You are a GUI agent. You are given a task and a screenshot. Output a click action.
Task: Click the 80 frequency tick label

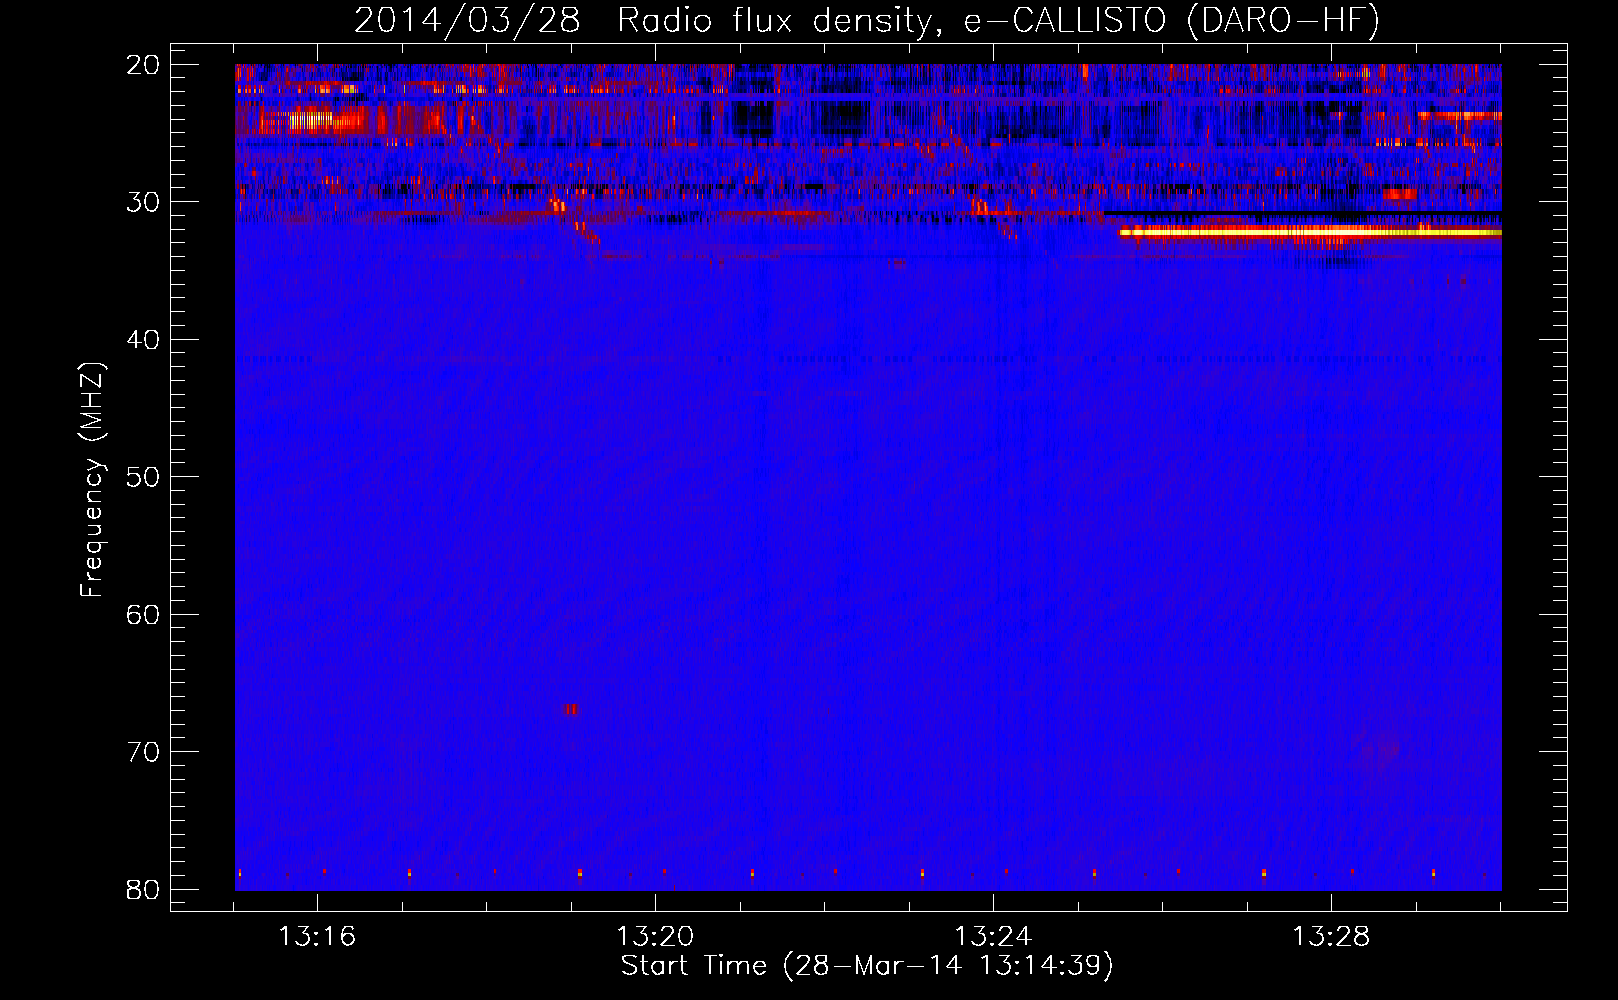coord(143,889)
